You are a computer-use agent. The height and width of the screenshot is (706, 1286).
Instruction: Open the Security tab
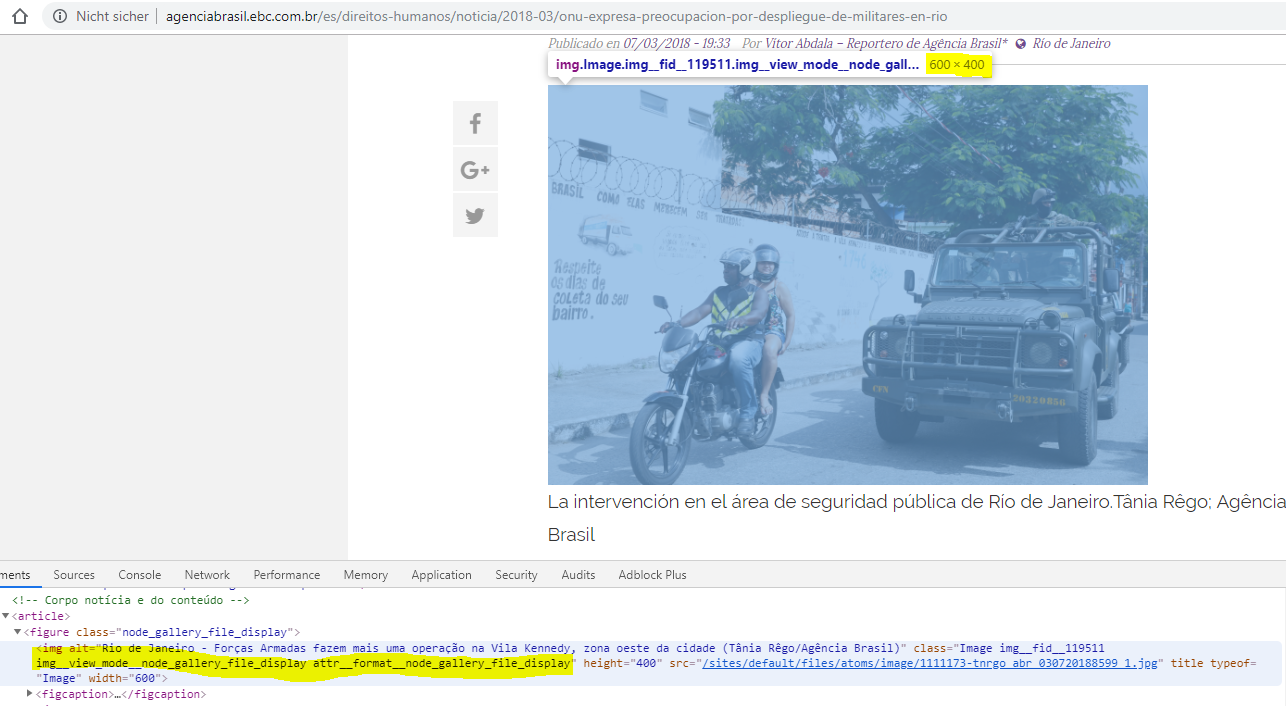click(516, 575)
